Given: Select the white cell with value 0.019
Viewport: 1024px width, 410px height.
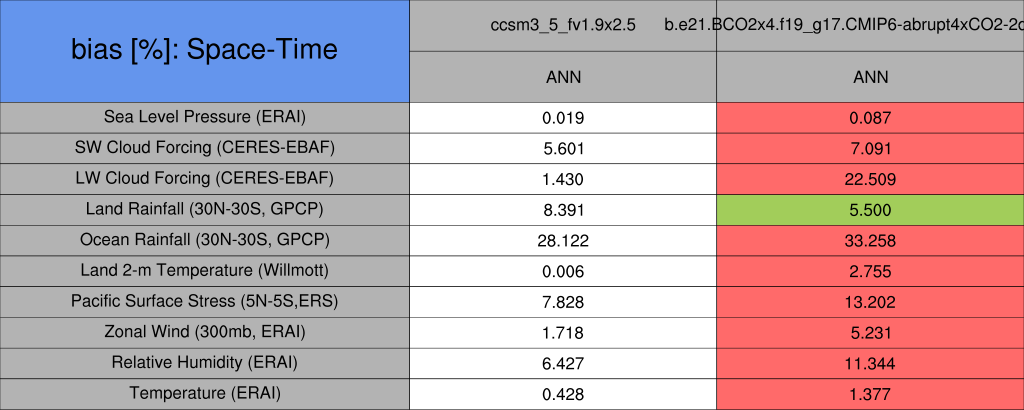Looking at the screenshot, I should point(563,117).
